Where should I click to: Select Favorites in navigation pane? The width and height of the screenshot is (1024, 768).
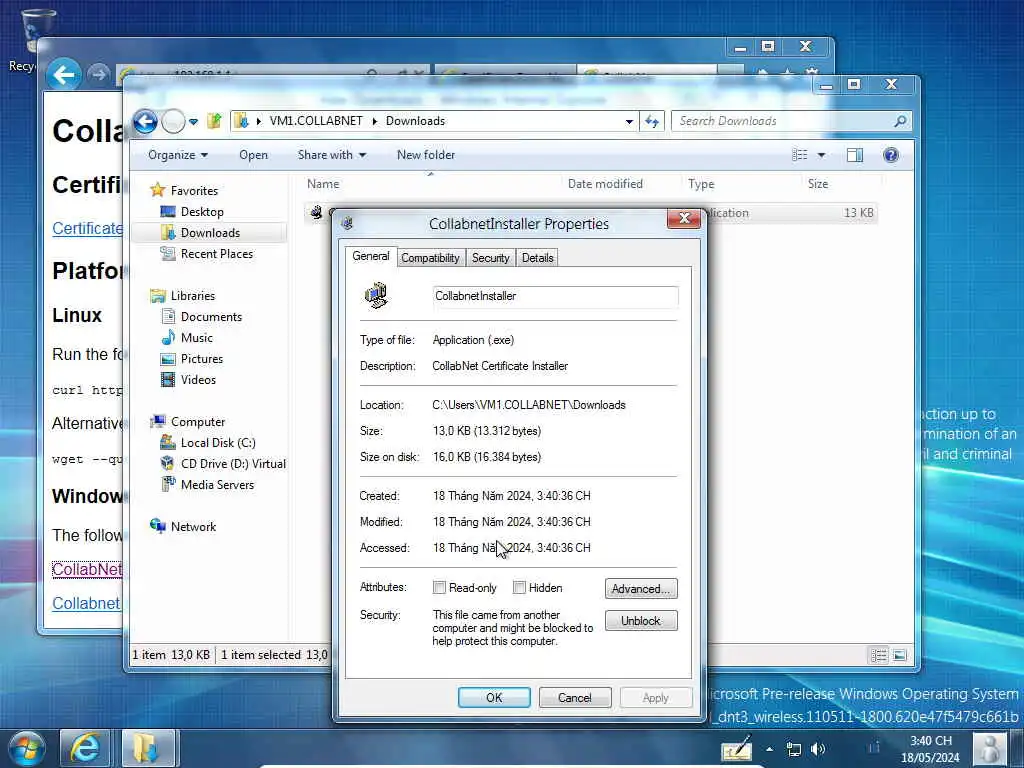(x=193, y=191)
